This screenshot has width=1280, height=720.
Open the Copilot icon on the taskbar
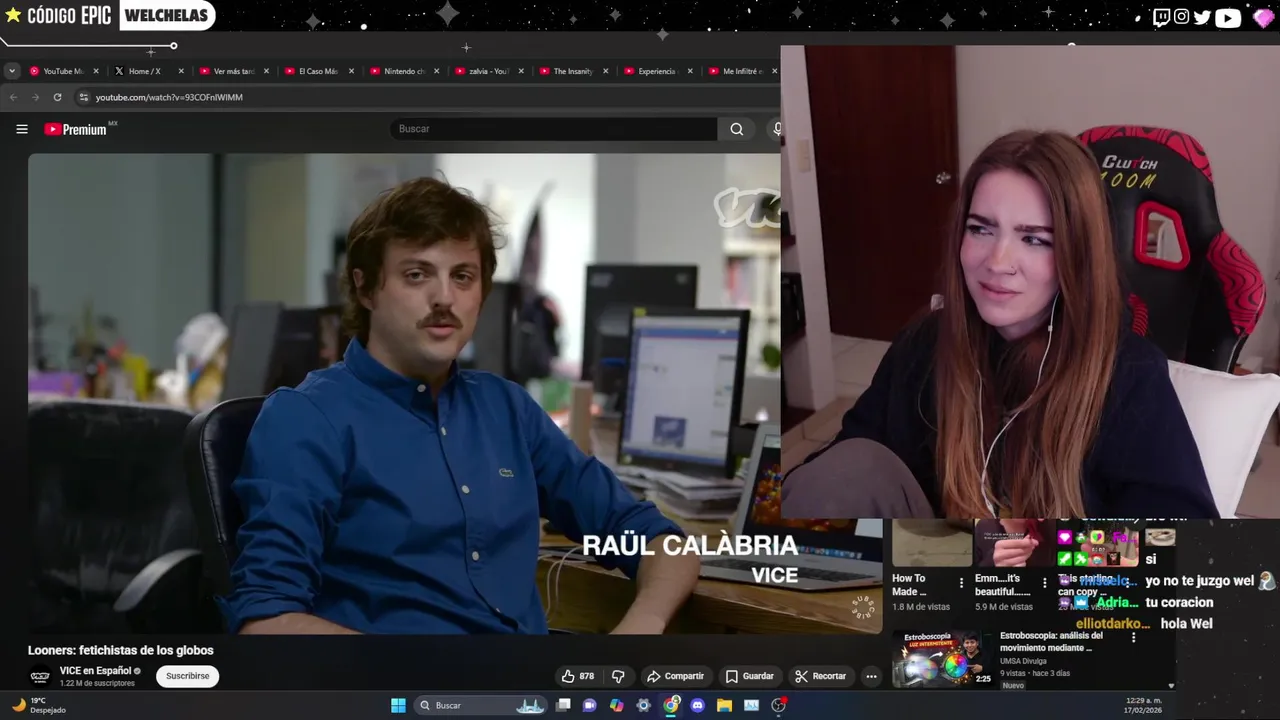click(617, 705)
